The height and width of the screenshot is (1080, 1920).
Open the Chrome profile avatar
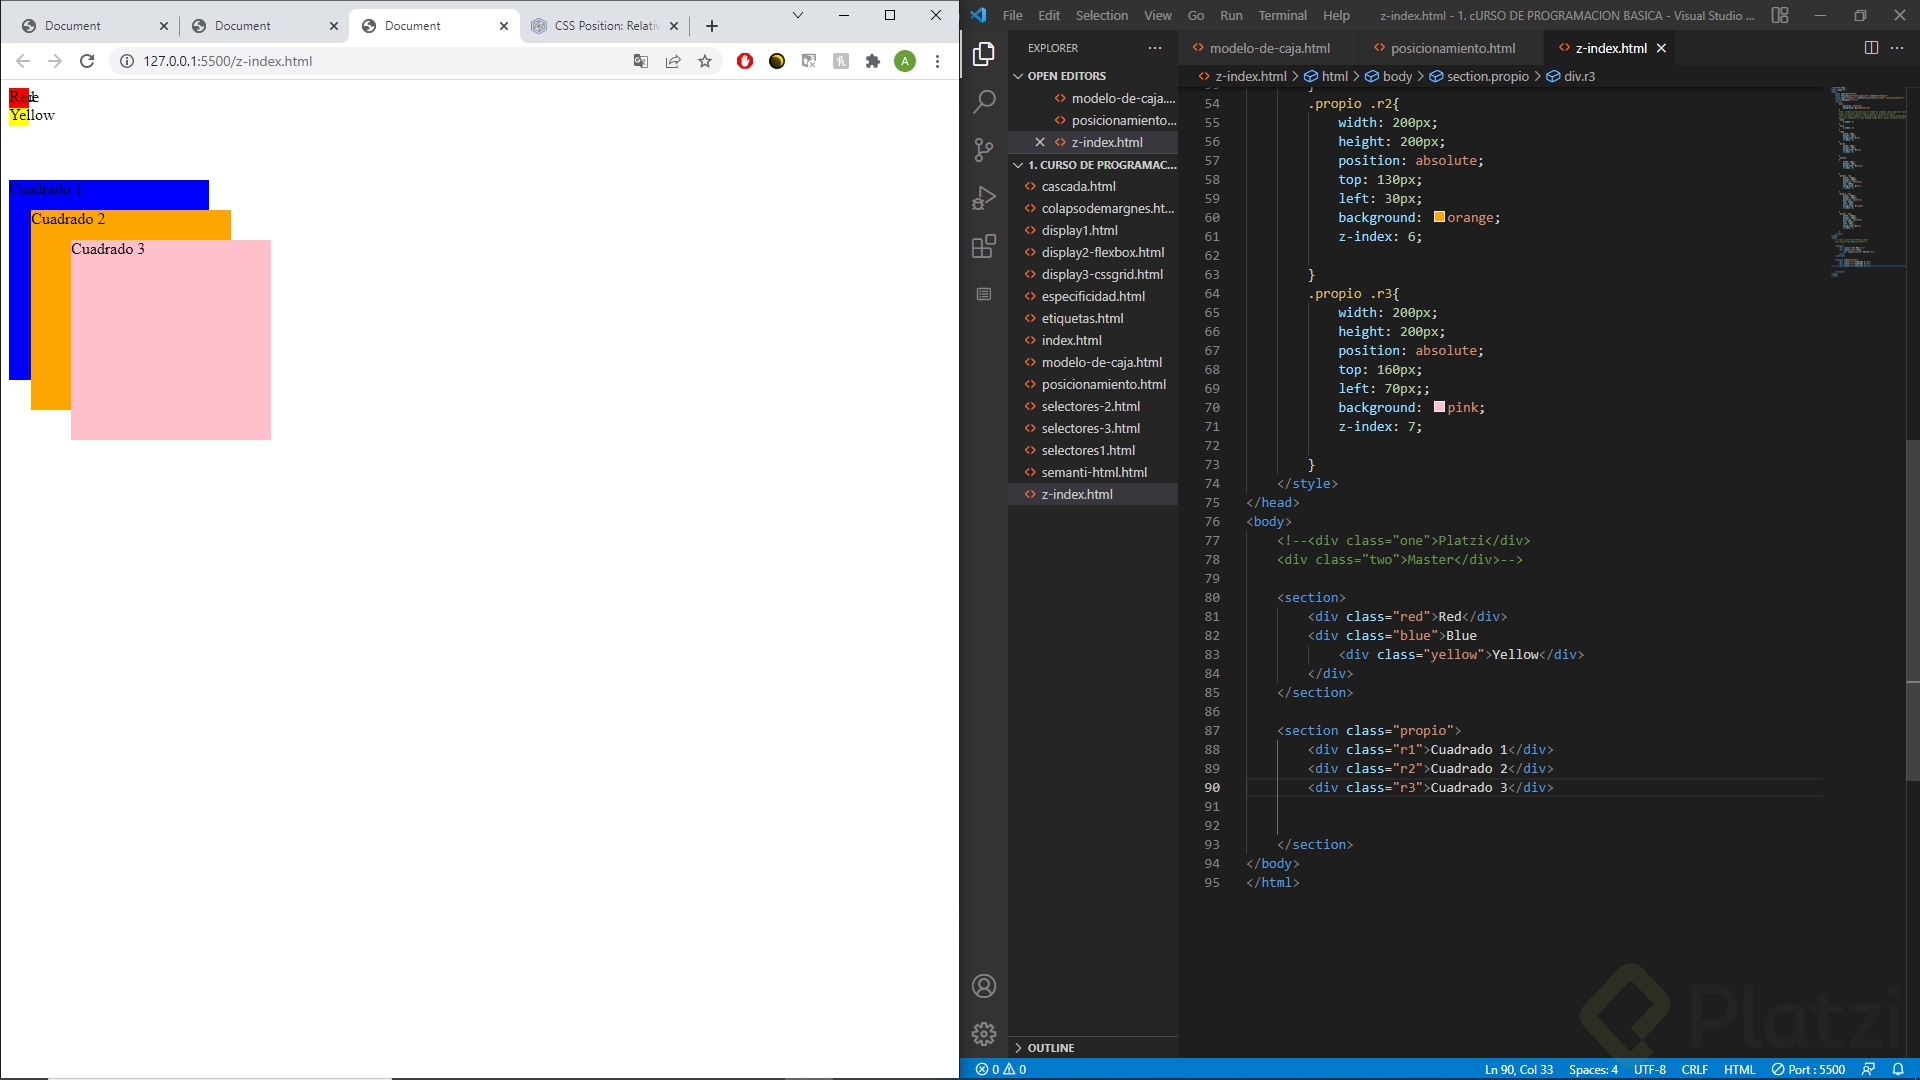905,61
